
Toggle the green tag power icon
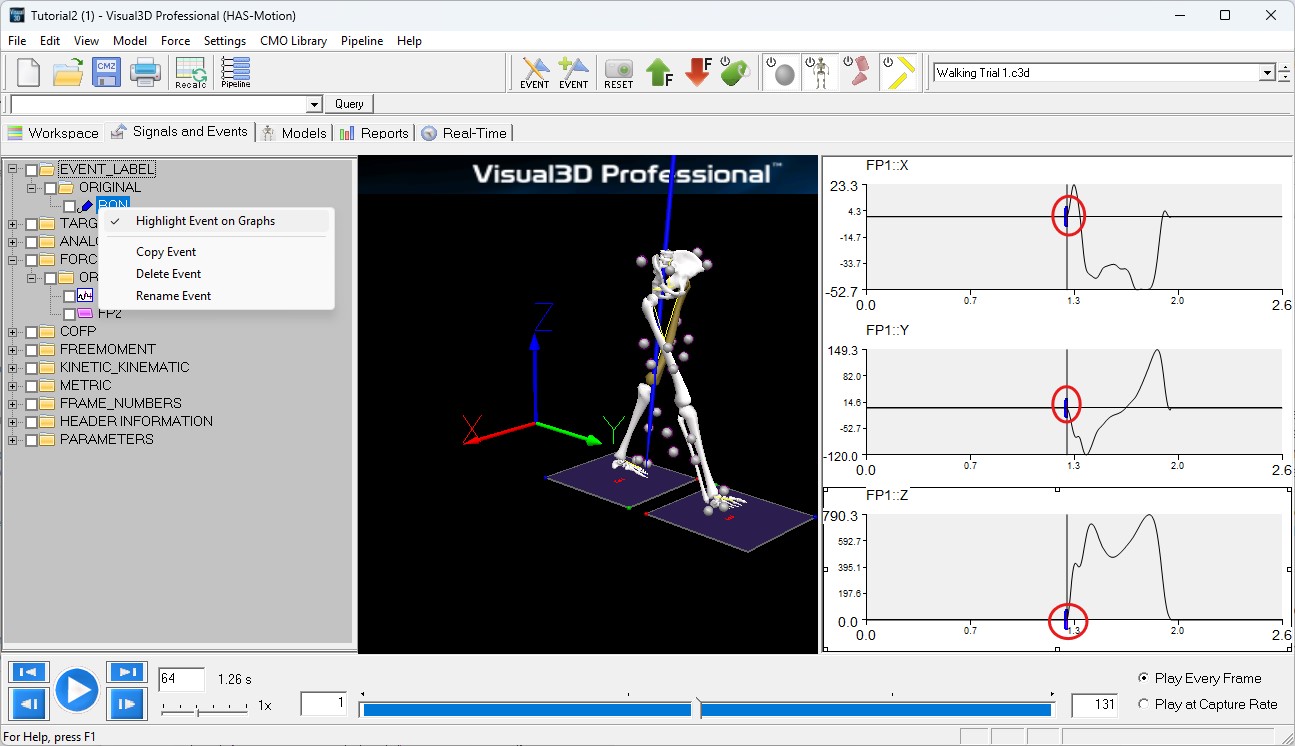point(735,73)
